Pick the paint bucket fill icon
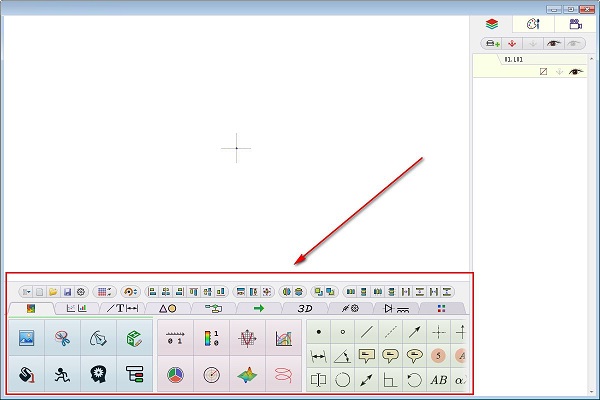Viewport: 600px width, 400px height. coord(26,375)
